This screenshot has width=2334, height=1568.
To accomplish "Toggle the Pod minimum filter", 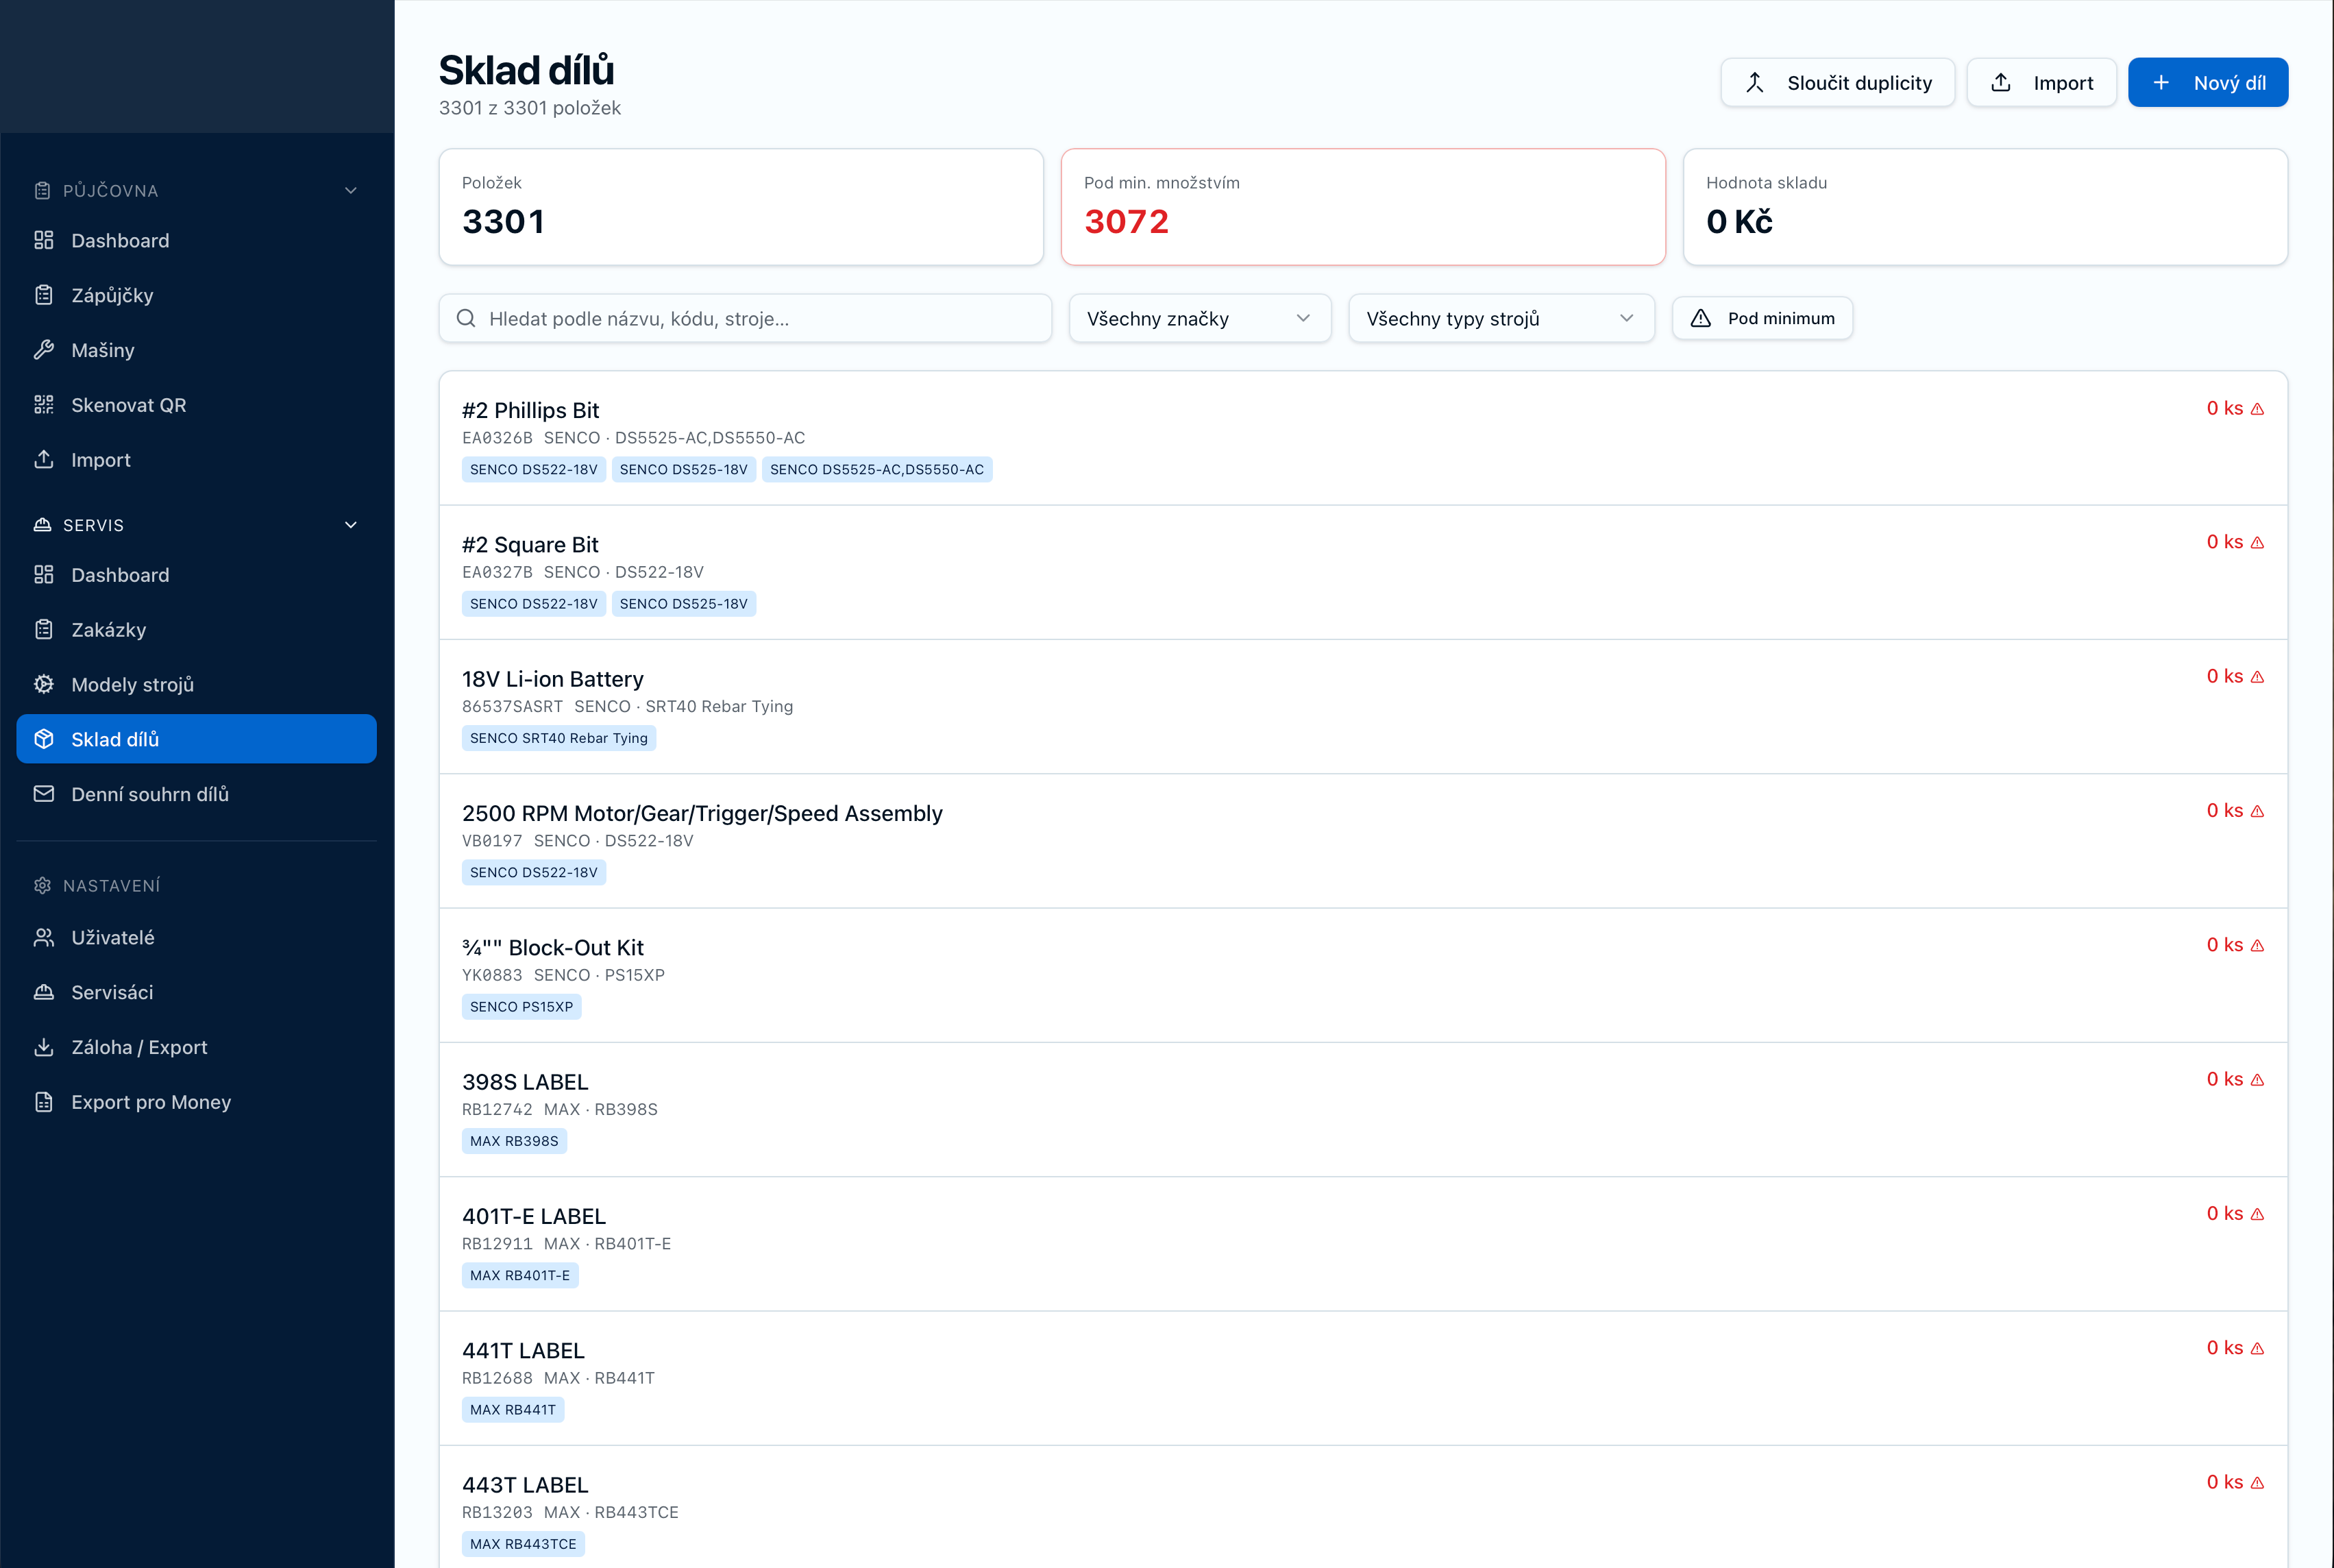I will coord(1762,318).
